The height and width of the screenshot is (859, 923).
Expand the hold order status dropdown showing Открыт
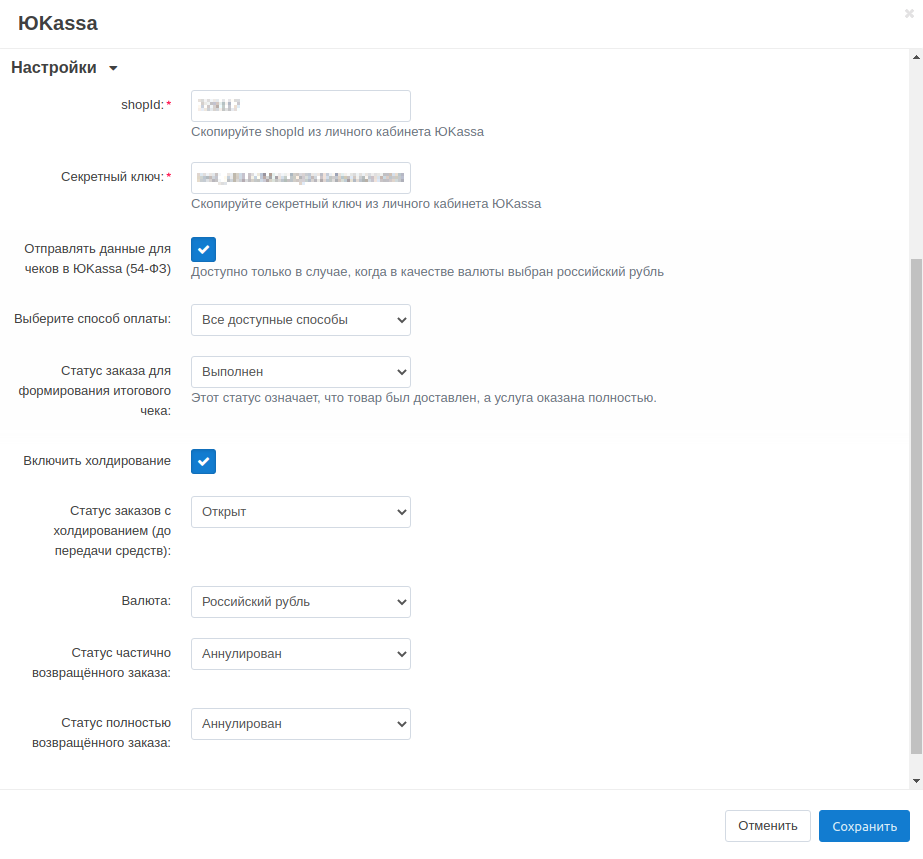[x=301, y=512]
